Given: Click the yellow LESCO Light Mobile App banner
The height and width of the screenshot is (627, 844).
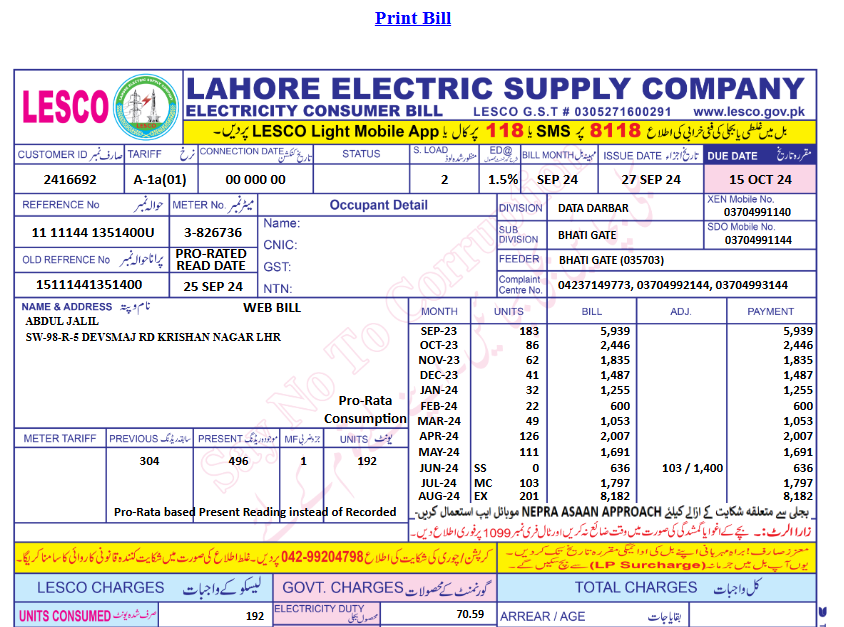Looking at the screenshot, I should 500,131.
